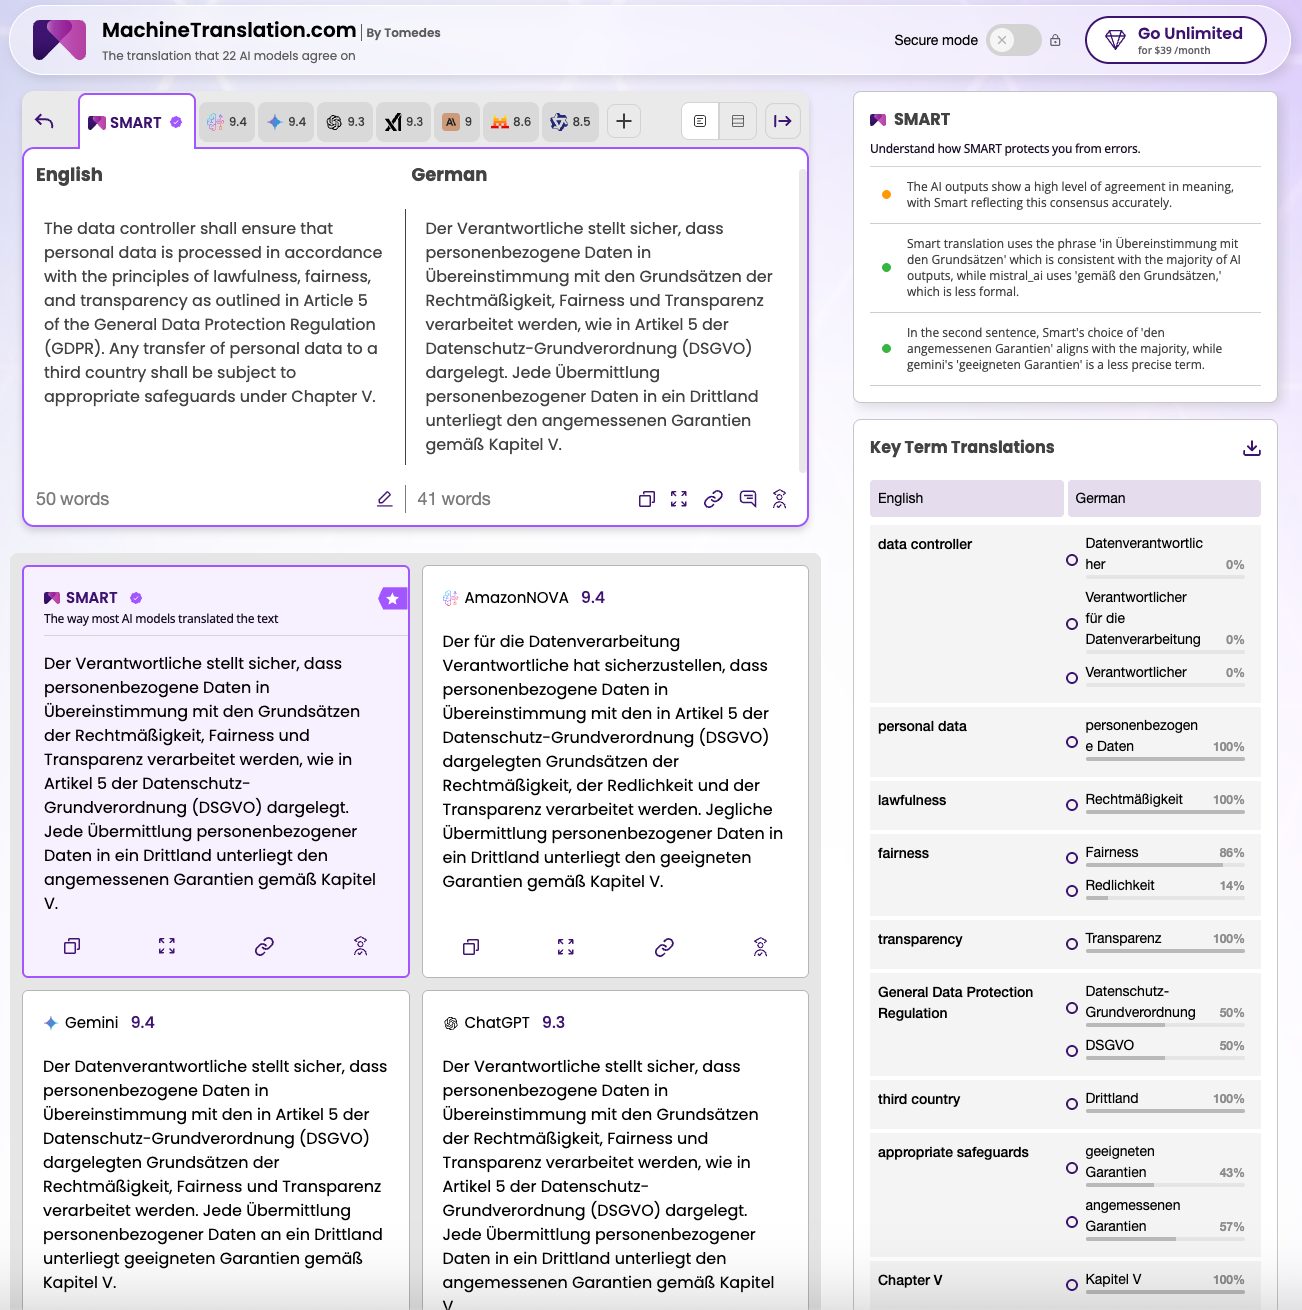1302x1310 pixels.
Task: Choose the geeigneten Garantien radio option
Action: pos(1072,1168)
